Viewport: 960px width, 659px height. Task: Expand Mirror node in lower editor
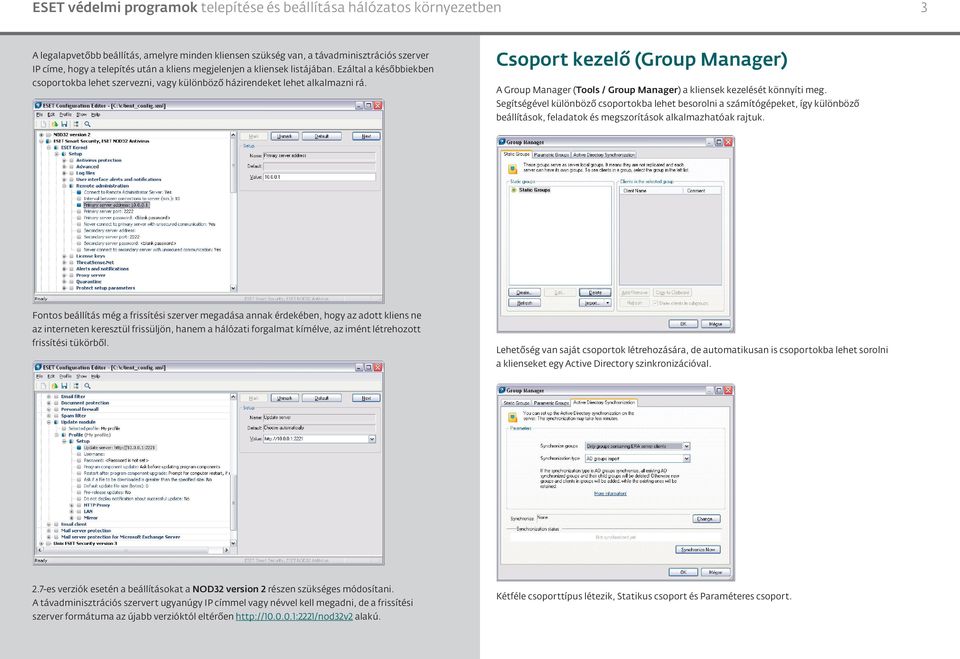tap(72, 518)
